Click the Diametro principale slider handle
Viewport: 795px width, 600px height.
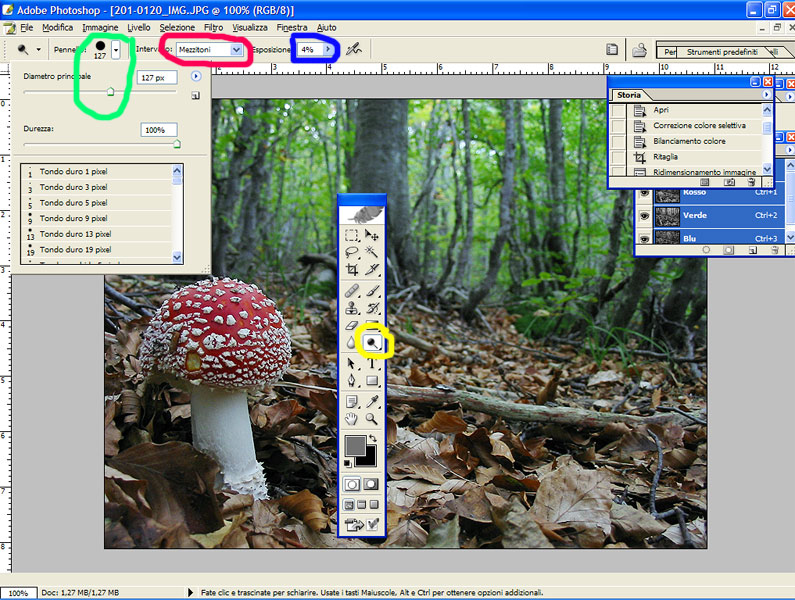tap(110, 92)
